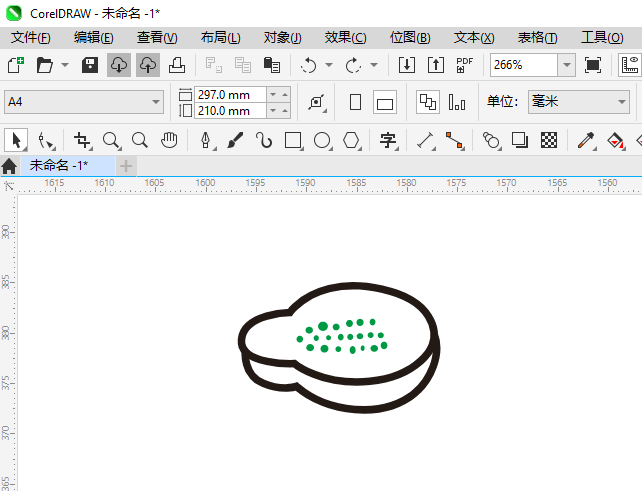The width and height of the screenshot is (642, 491).
Task: Open the 对象(J) menu
Action: [283, 38]
